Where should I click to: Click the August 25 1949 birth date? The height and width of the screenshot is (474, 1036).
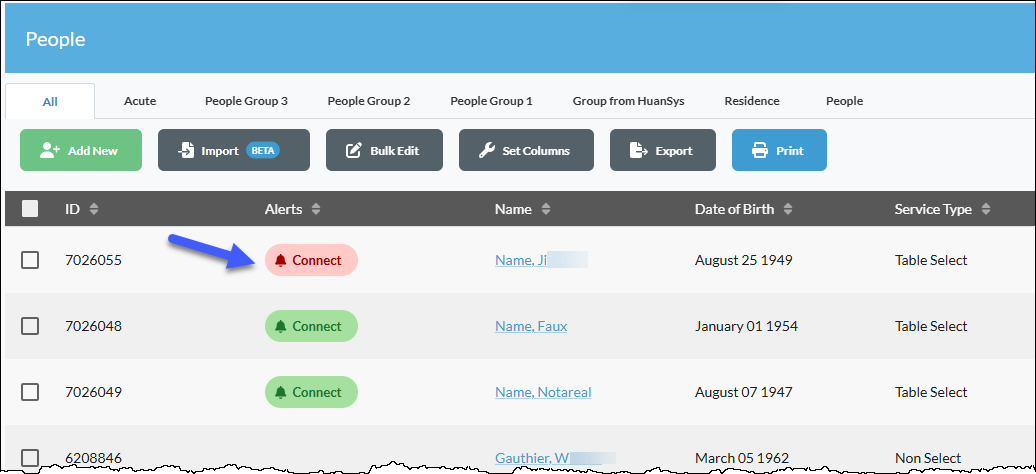(743, 260)
